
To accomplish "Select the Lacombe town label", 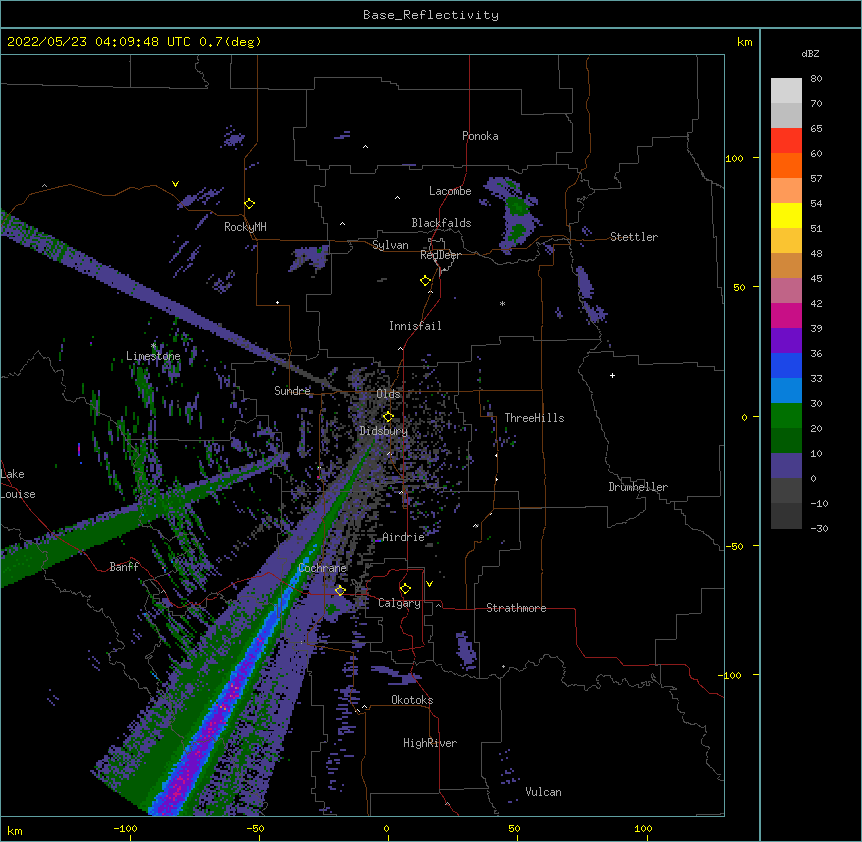I will click(x=450, y=191).
